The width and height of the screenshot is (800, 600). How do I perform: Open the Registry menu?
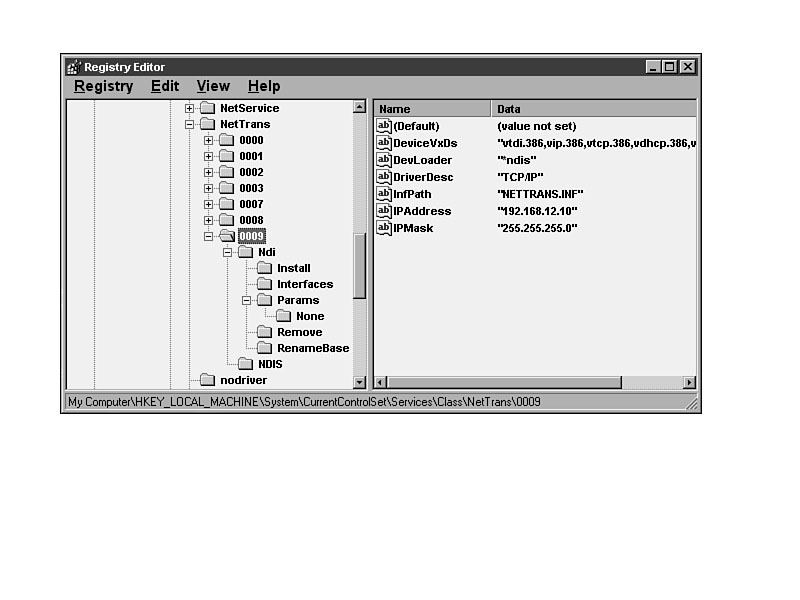103,86
